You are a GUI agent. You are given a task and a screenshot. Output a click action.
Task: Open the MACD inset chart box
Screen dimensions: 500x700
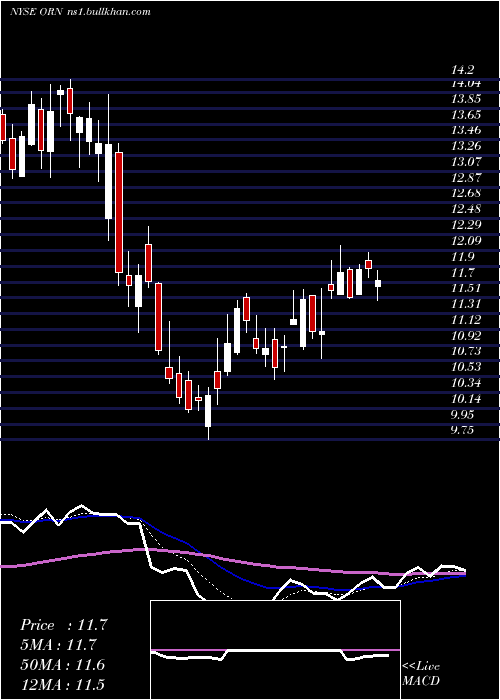[275, 650]
